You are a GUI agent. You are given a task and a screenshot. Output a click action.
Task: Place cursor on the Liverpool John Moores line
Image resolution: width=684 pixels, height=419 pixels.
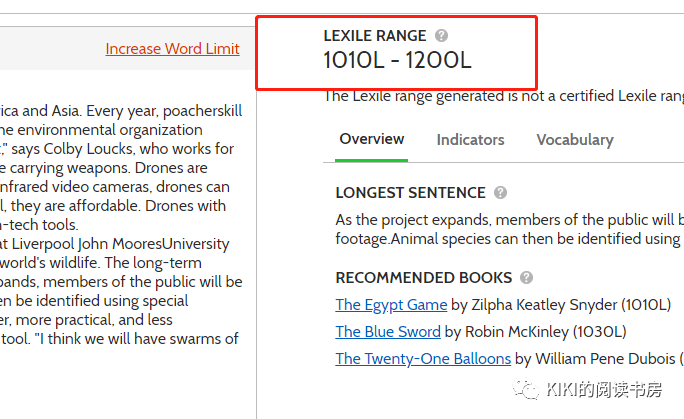click(x=115, y=244)
